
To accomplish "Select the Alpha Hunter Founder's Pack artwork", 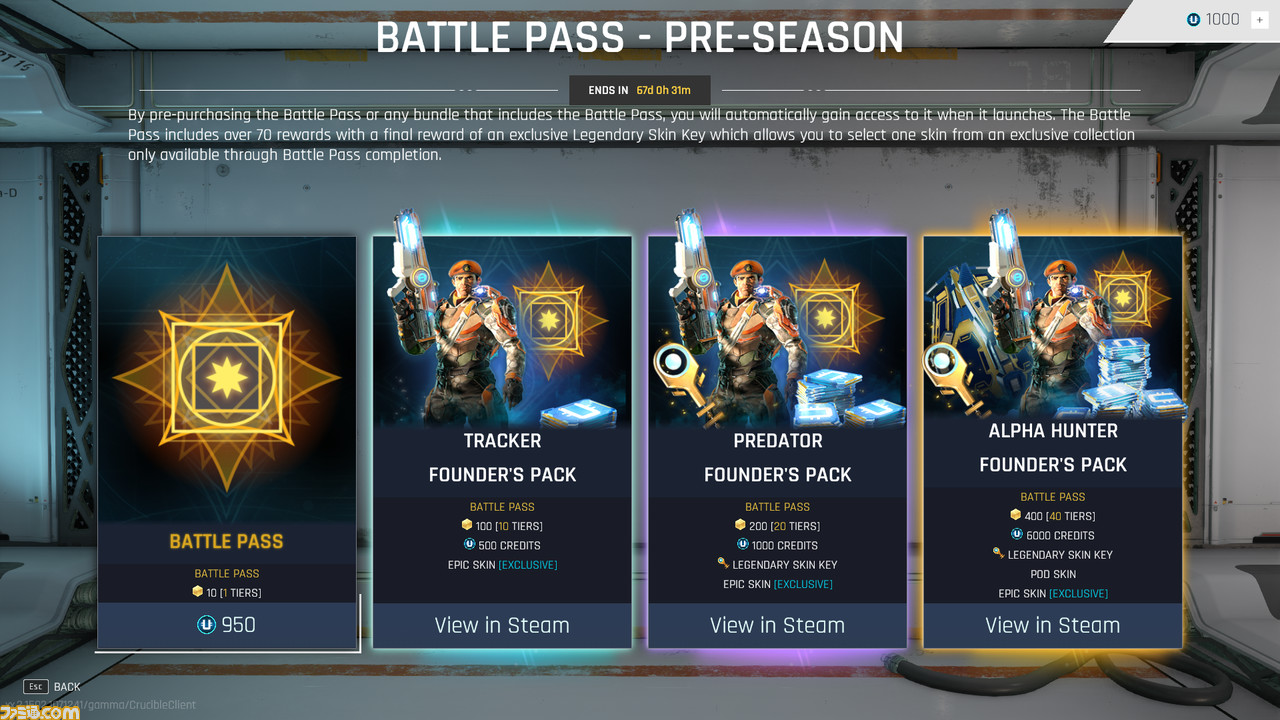I will coord(1053,325).
